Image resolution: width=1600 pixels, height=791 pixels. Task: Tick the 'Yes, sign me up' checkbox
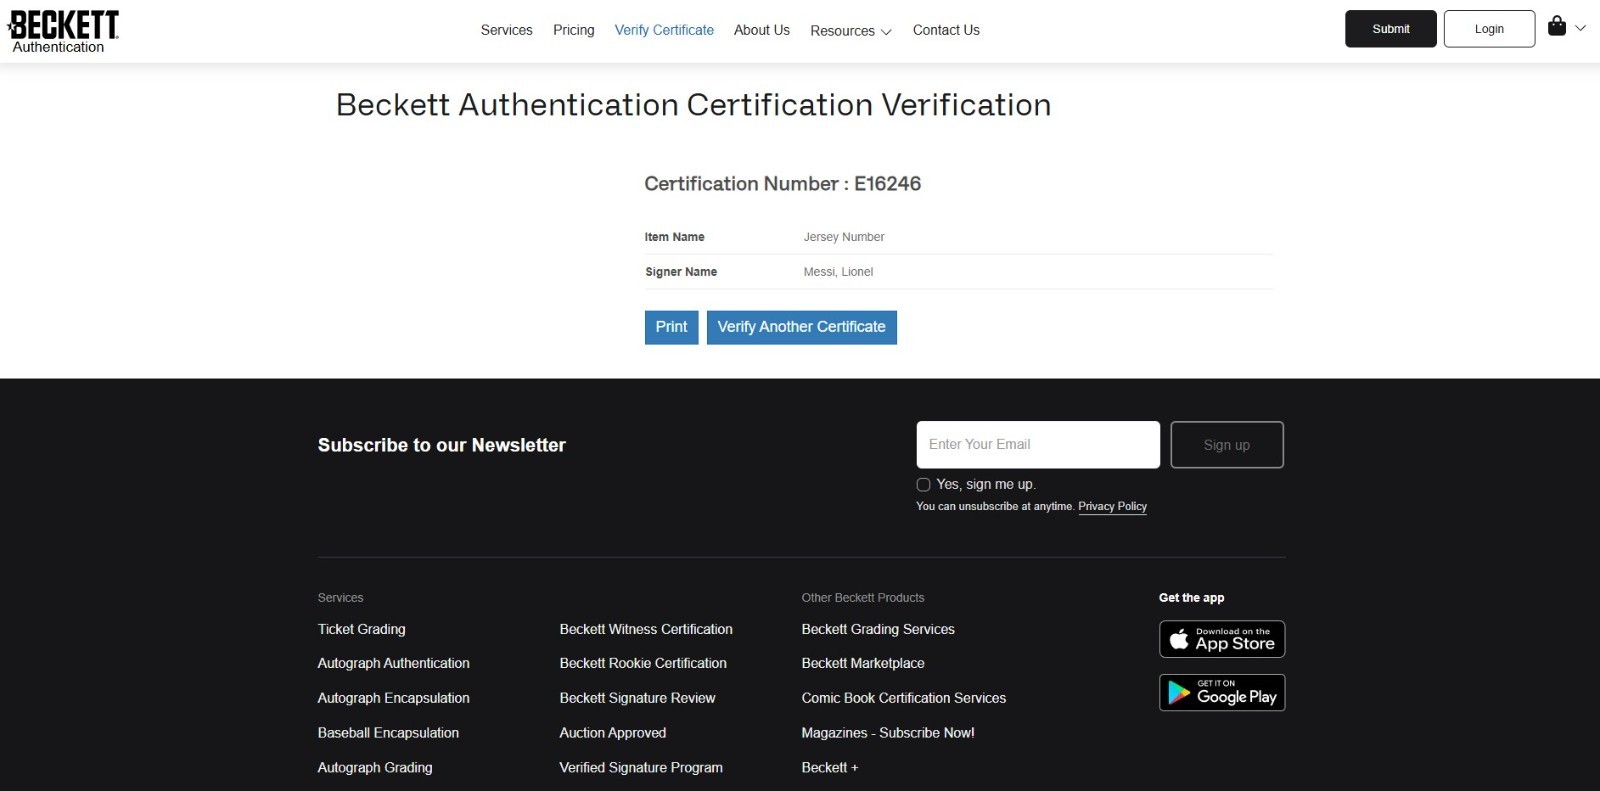point(923,485)
